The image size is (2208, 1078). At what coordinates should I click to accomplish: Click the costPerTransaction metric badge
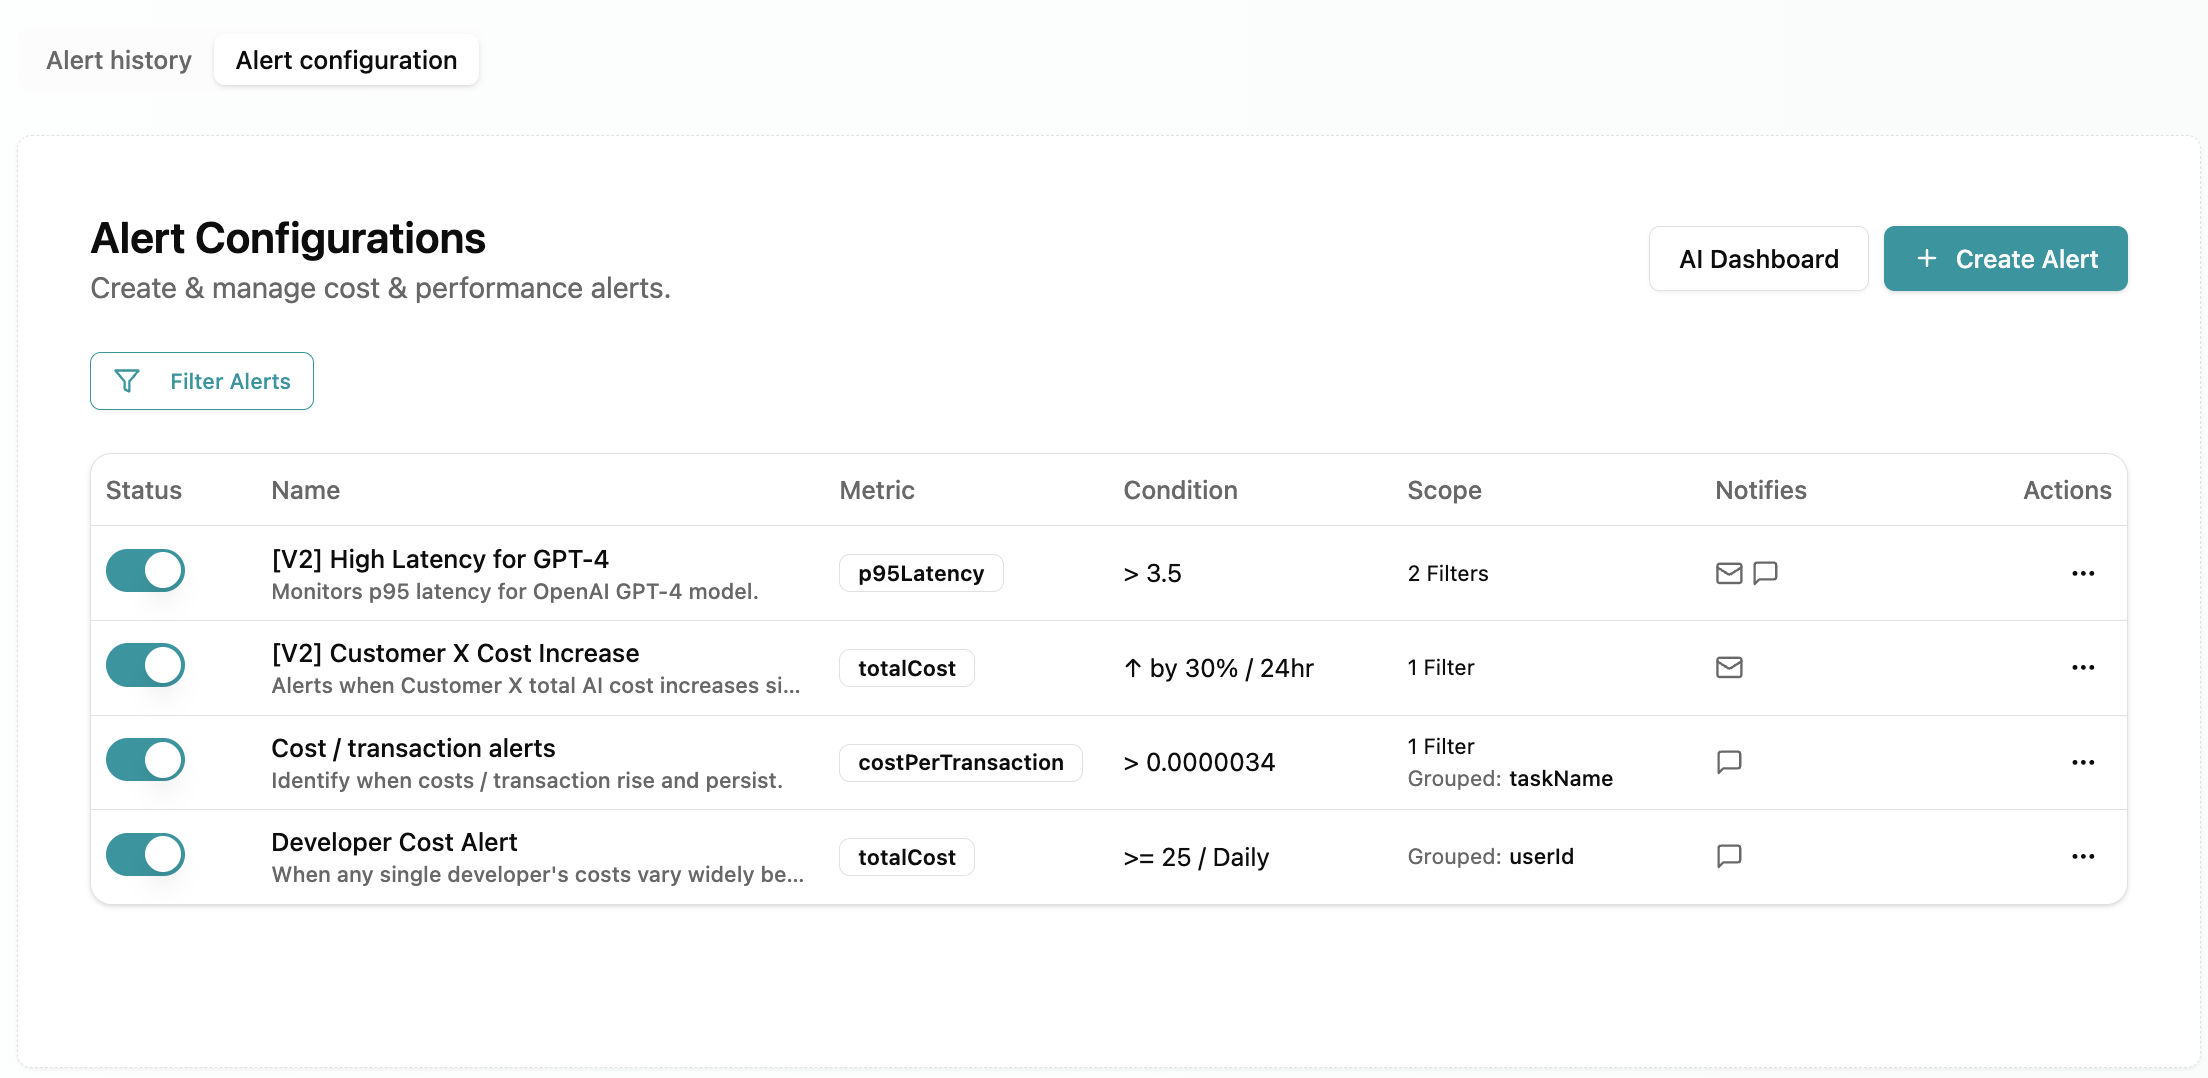(960, 763)
